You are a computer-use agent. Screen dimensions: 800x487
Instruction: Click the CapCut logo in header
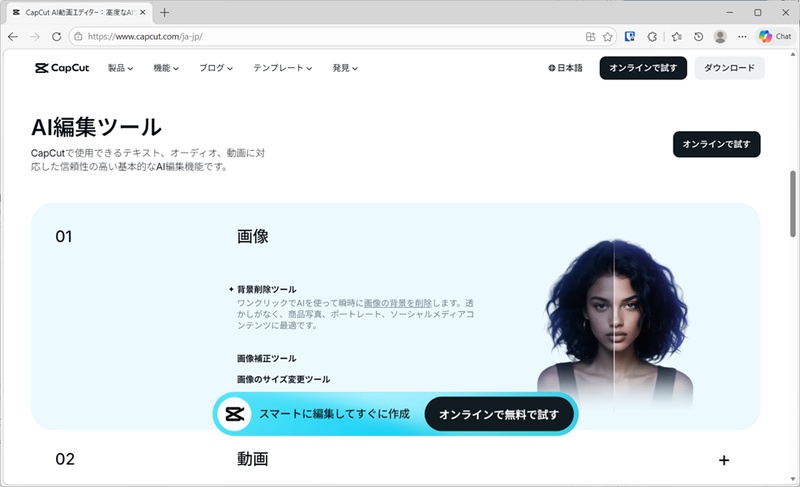pyautogui.click(x=62, y=68)
